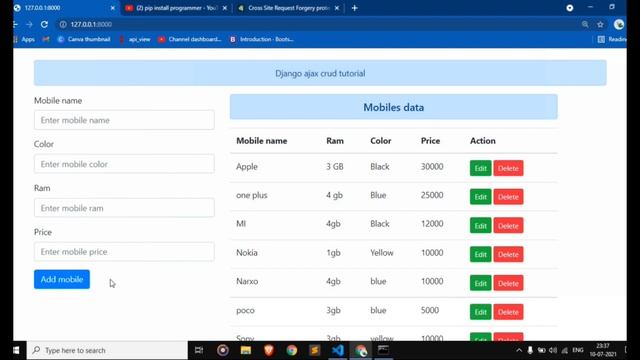Delete the poco row
Screen dimensions: 640x360
tap(508, 312)
